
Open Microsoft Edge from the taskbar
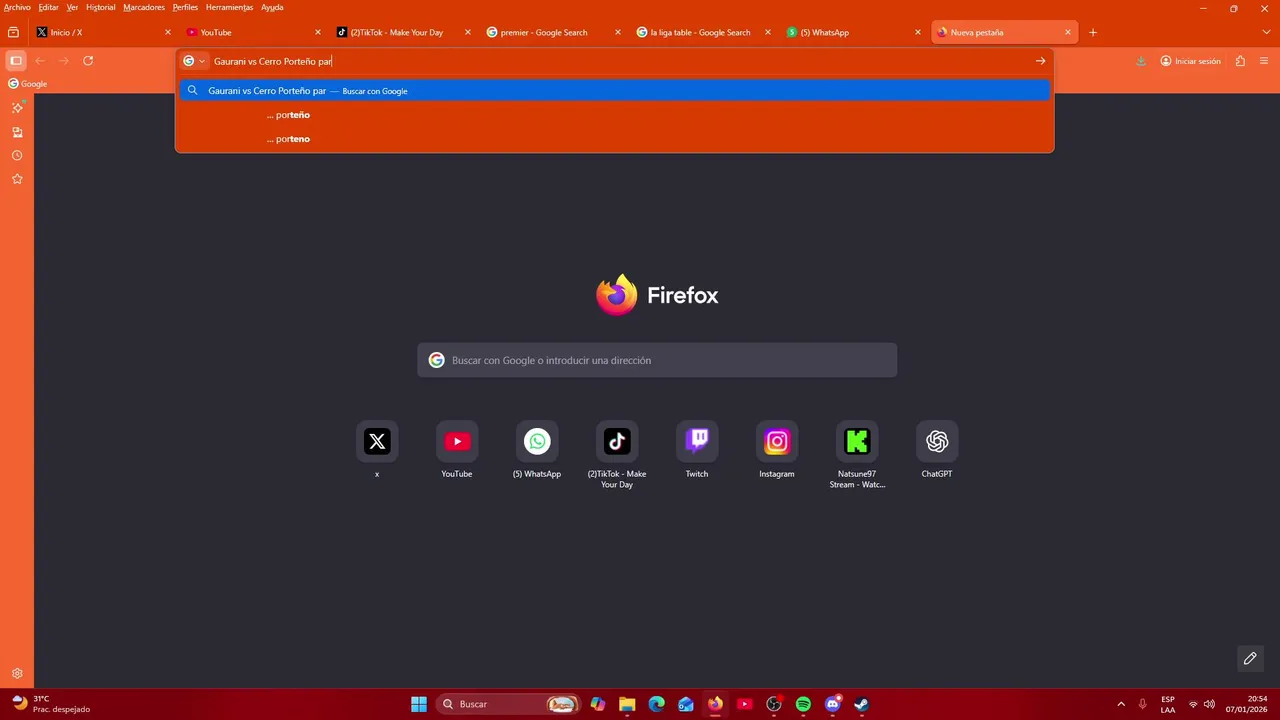[656, 704]
